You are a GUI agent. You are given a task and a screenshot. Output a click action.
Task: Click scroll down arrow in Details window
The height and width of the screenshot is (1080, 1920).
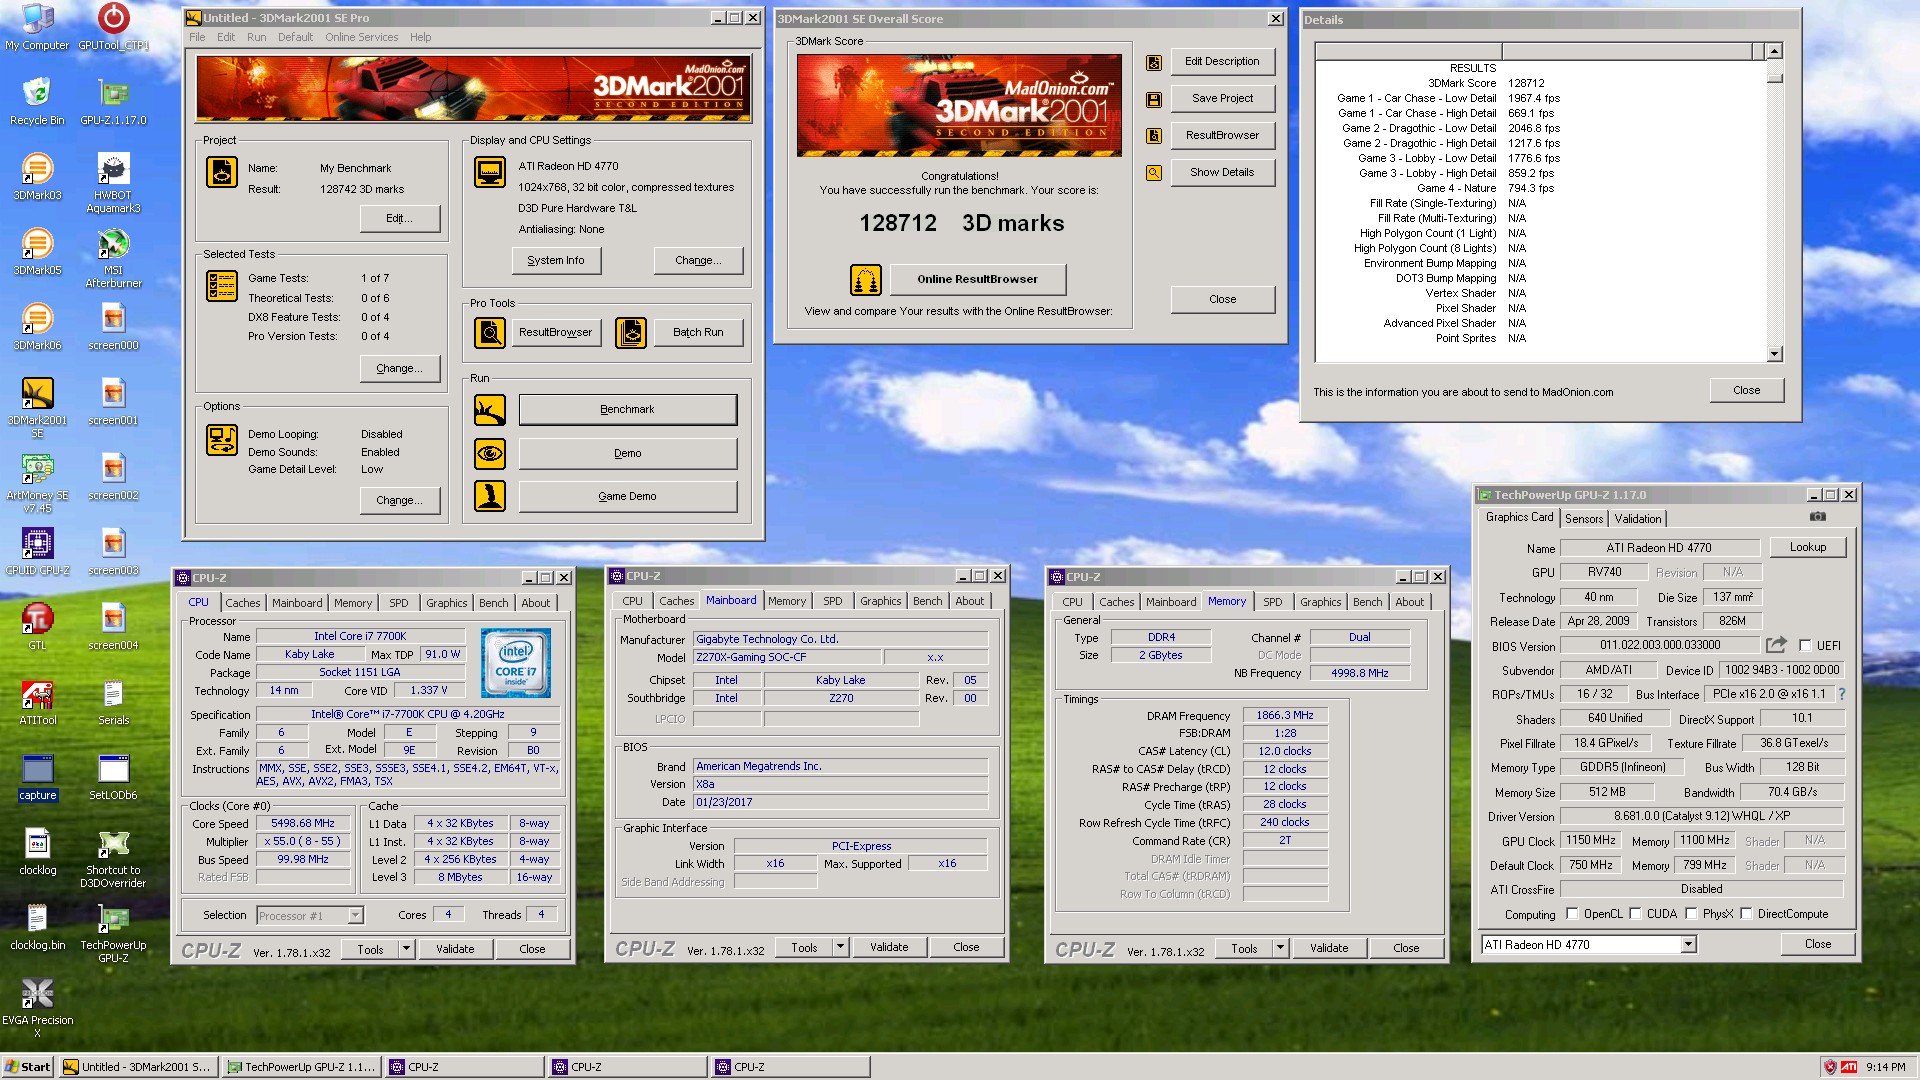coord(1774,353)
